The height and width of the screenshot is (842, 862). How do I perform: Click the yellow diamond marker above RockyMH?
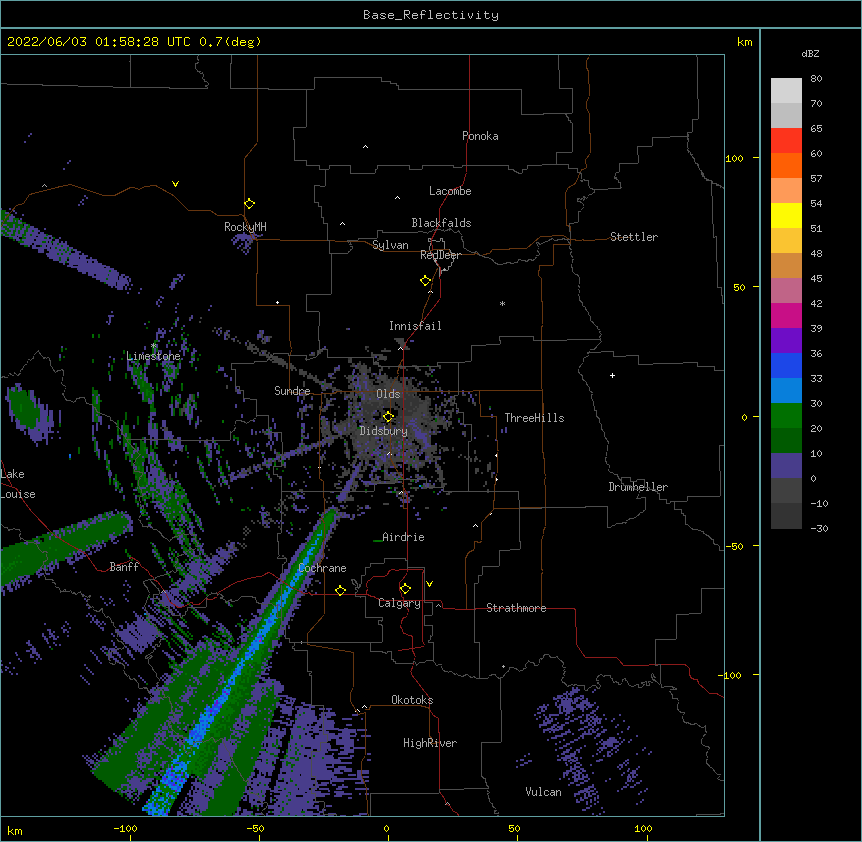pyautogui.click(x=249, y=204)
